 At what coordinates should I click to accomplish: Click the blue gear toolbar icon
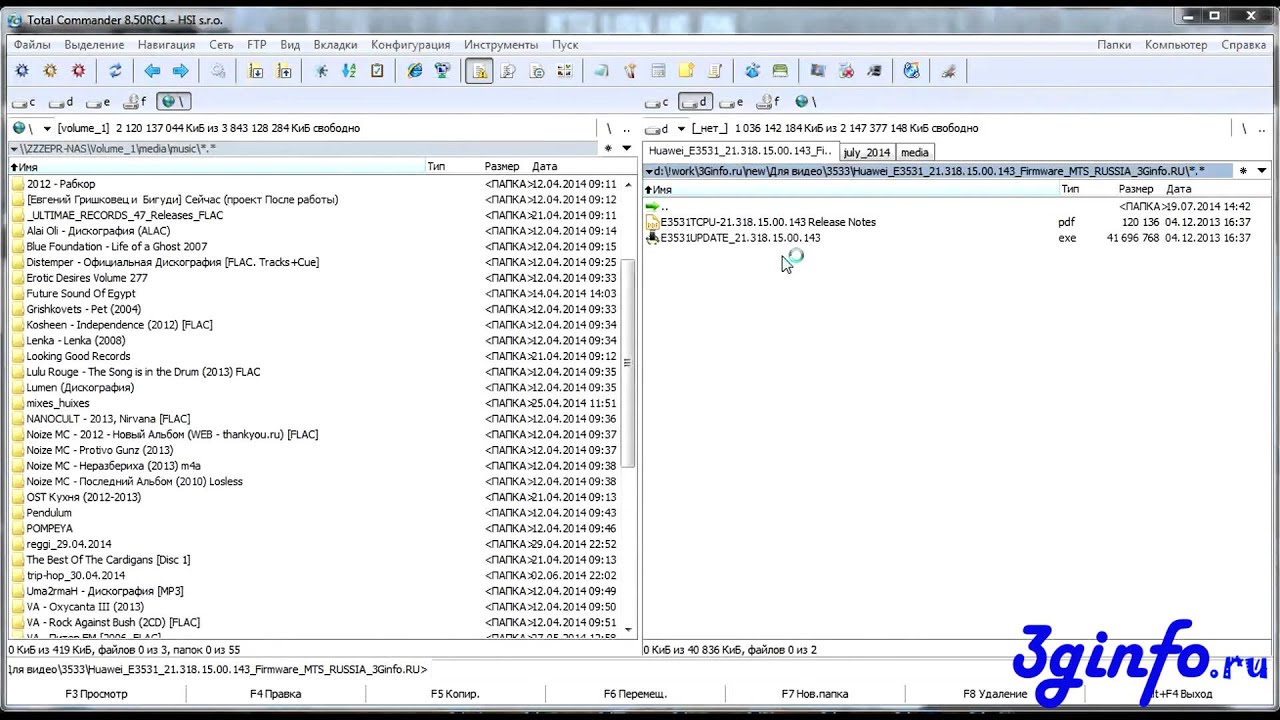[x=22, y=71]
